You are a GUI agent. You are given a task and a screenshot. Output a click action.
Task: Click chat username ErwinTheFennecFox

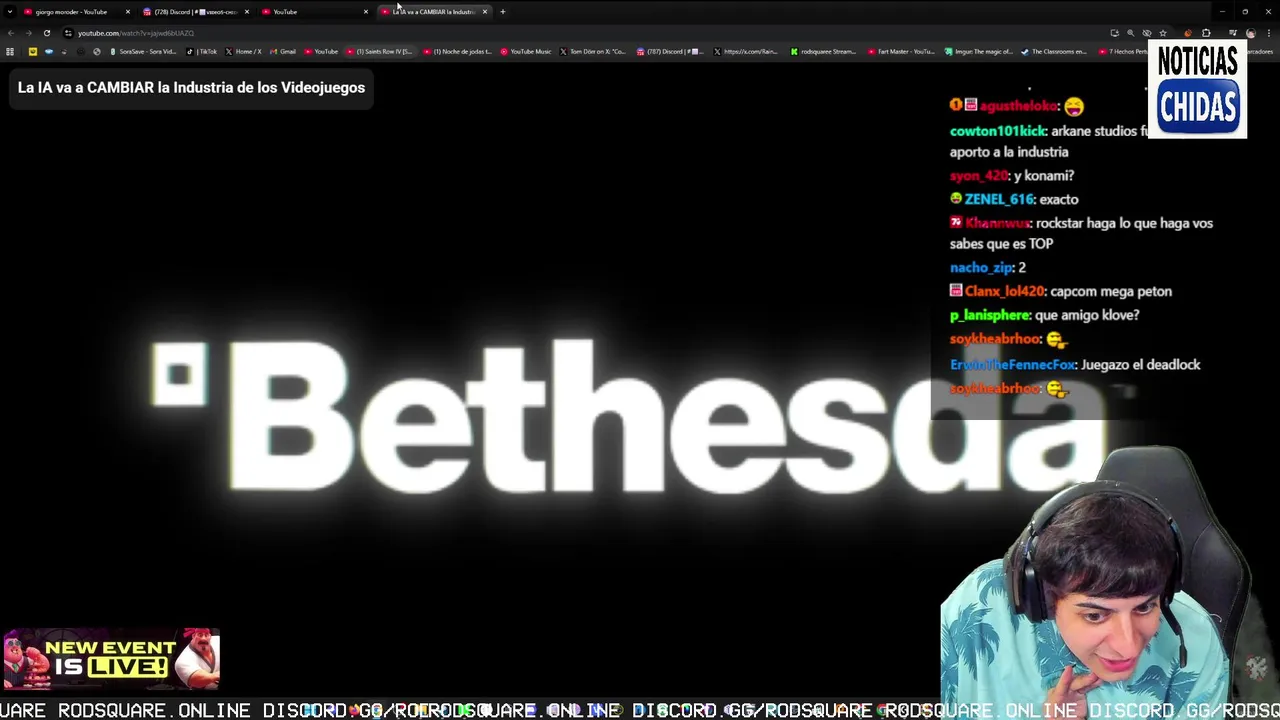1012,365
